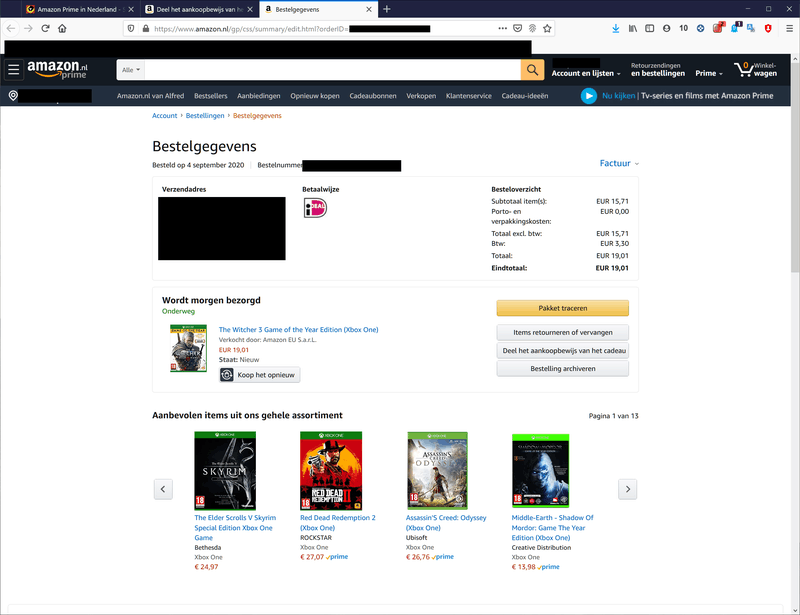Click Shadow of Mordor cover image
This screenshot has height=615, width=800.
540,471
